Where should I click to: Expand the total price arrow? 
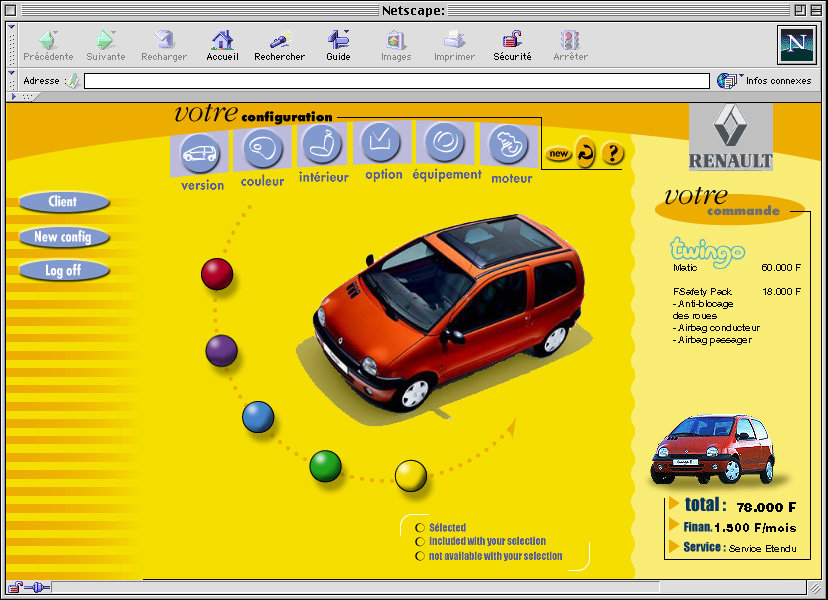[674, 503]
